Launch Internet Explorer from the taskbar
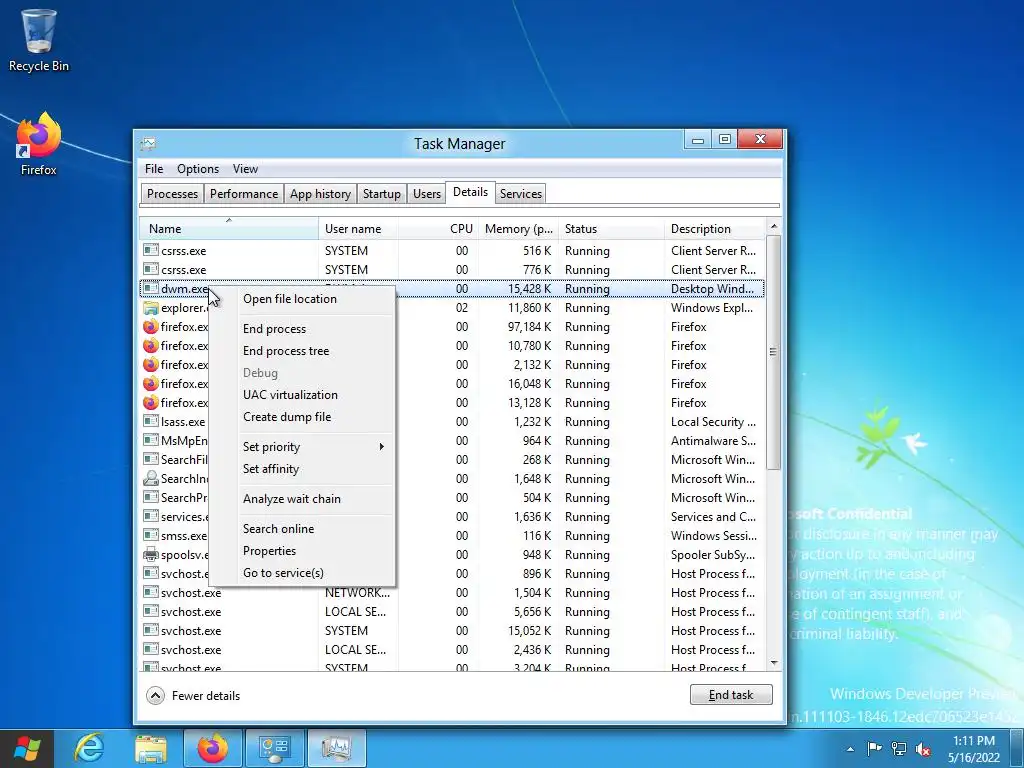The width and height of the screenshot is (1024, 768). click(x=89, y=748)
